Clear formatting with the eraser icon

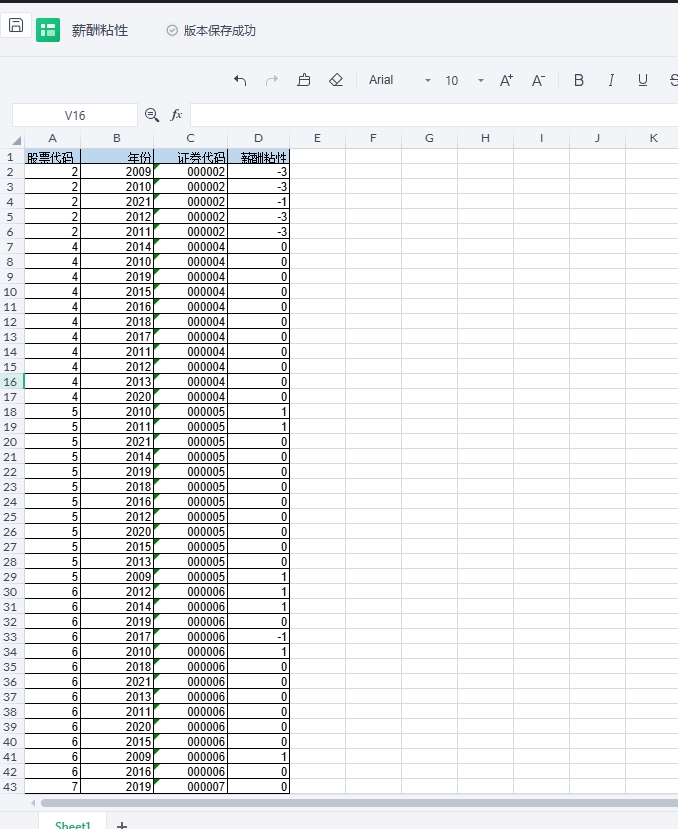point(336,81)
